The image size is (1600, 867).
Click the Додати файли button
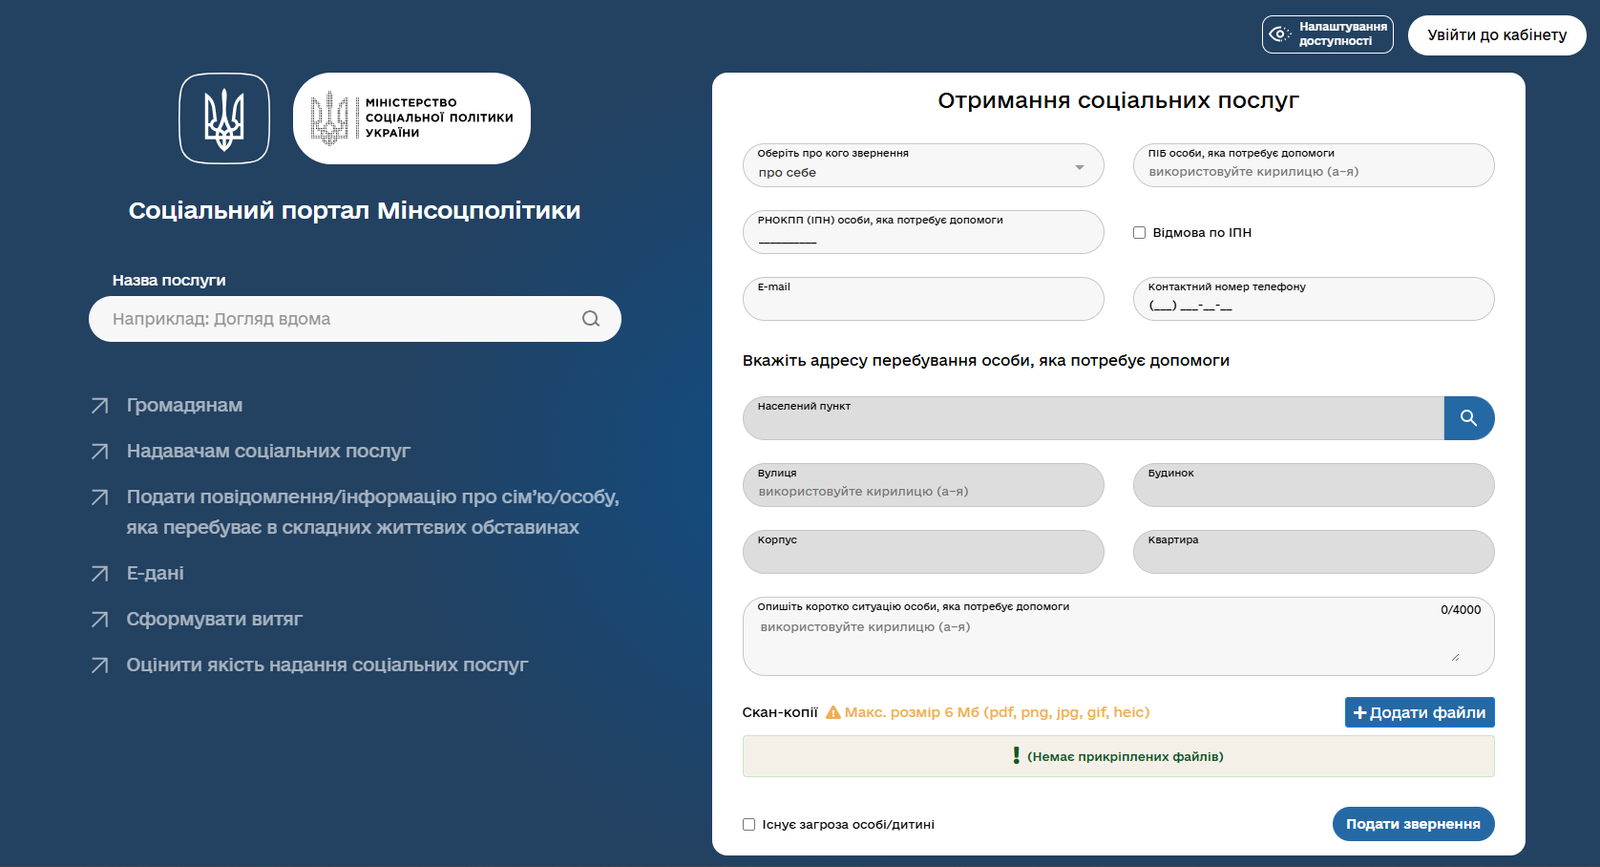point(1419,712)
